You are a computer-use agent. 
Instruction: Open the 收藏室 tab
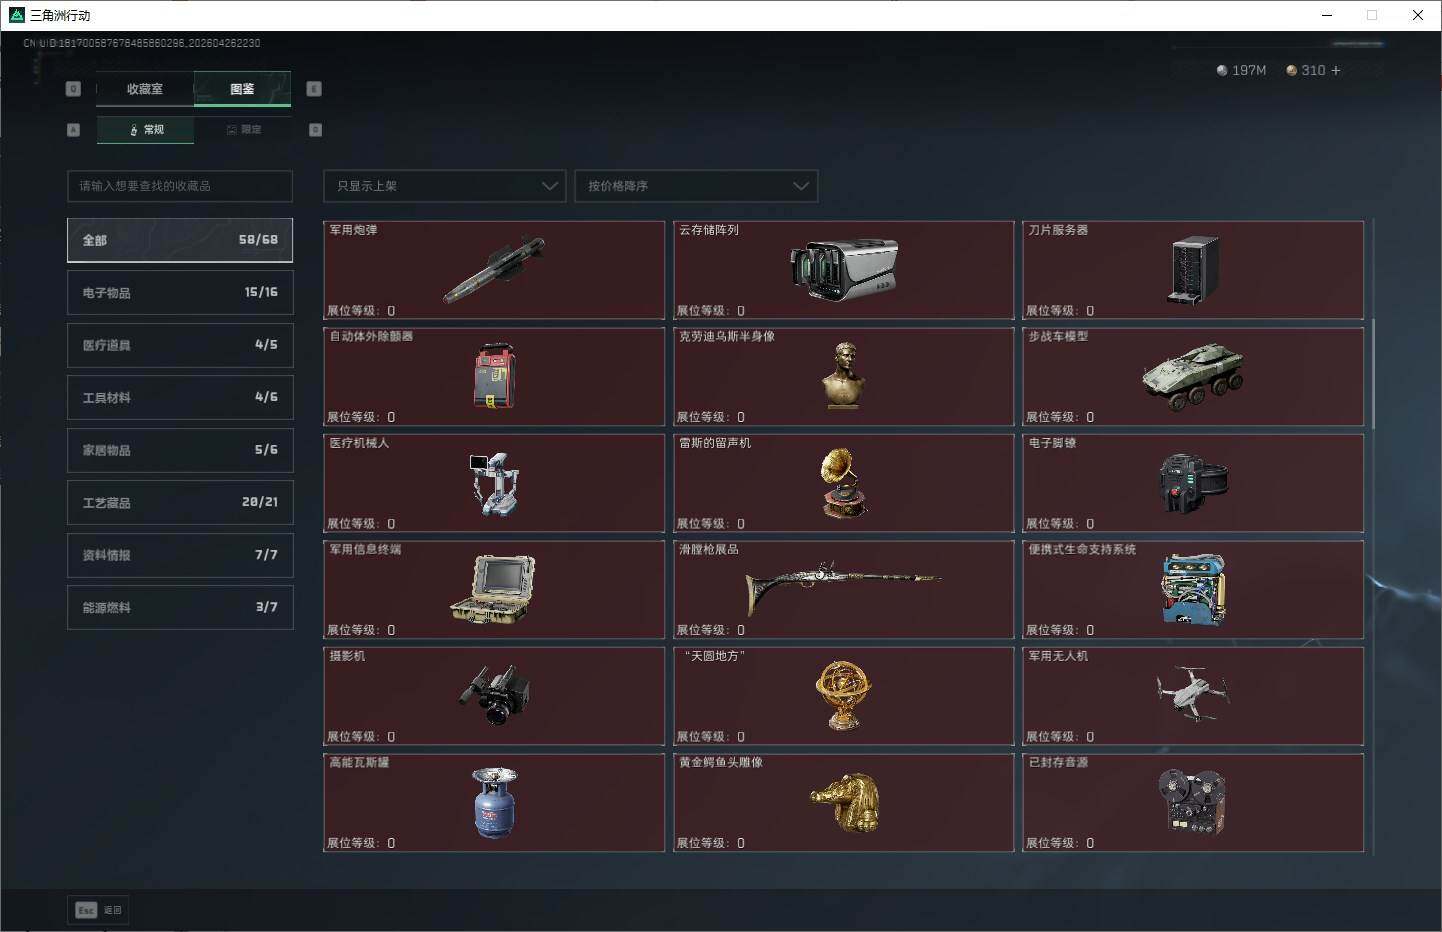145,89
